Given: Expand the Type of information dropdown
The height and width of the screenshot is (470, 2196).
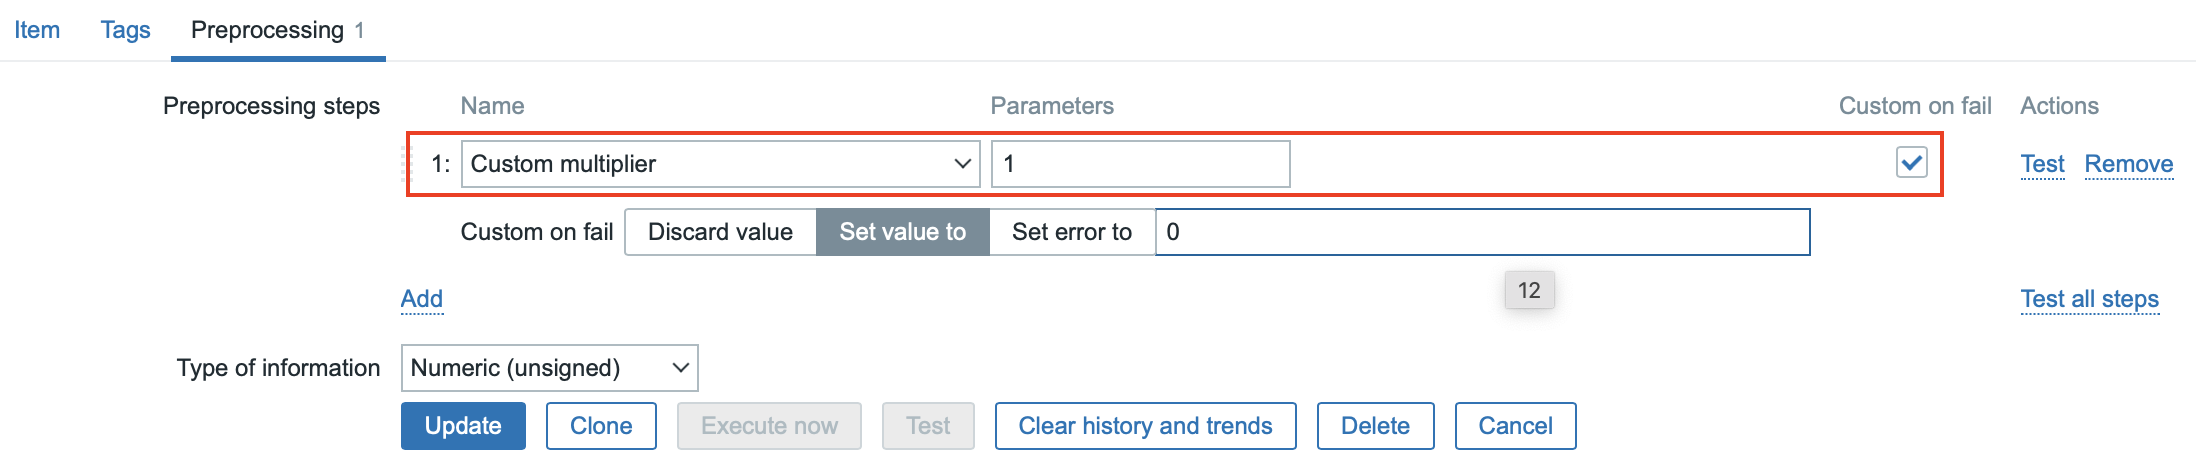Looking at the screenshot, I should coord(549,368).
